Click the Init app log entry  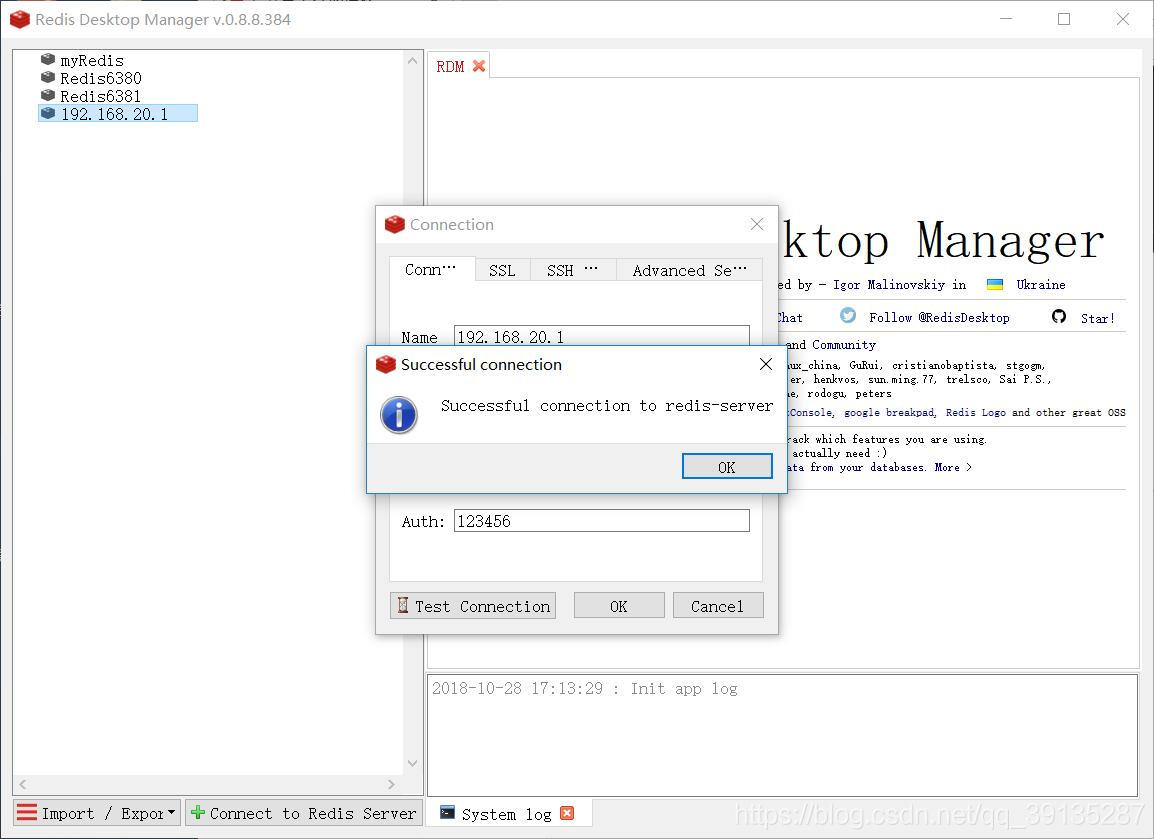click(584, 689)
